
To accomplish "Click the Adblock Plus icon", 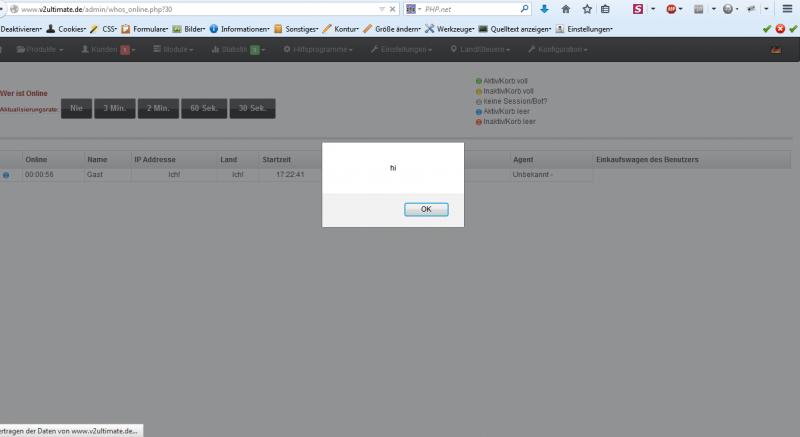I will tap(671, 9).
